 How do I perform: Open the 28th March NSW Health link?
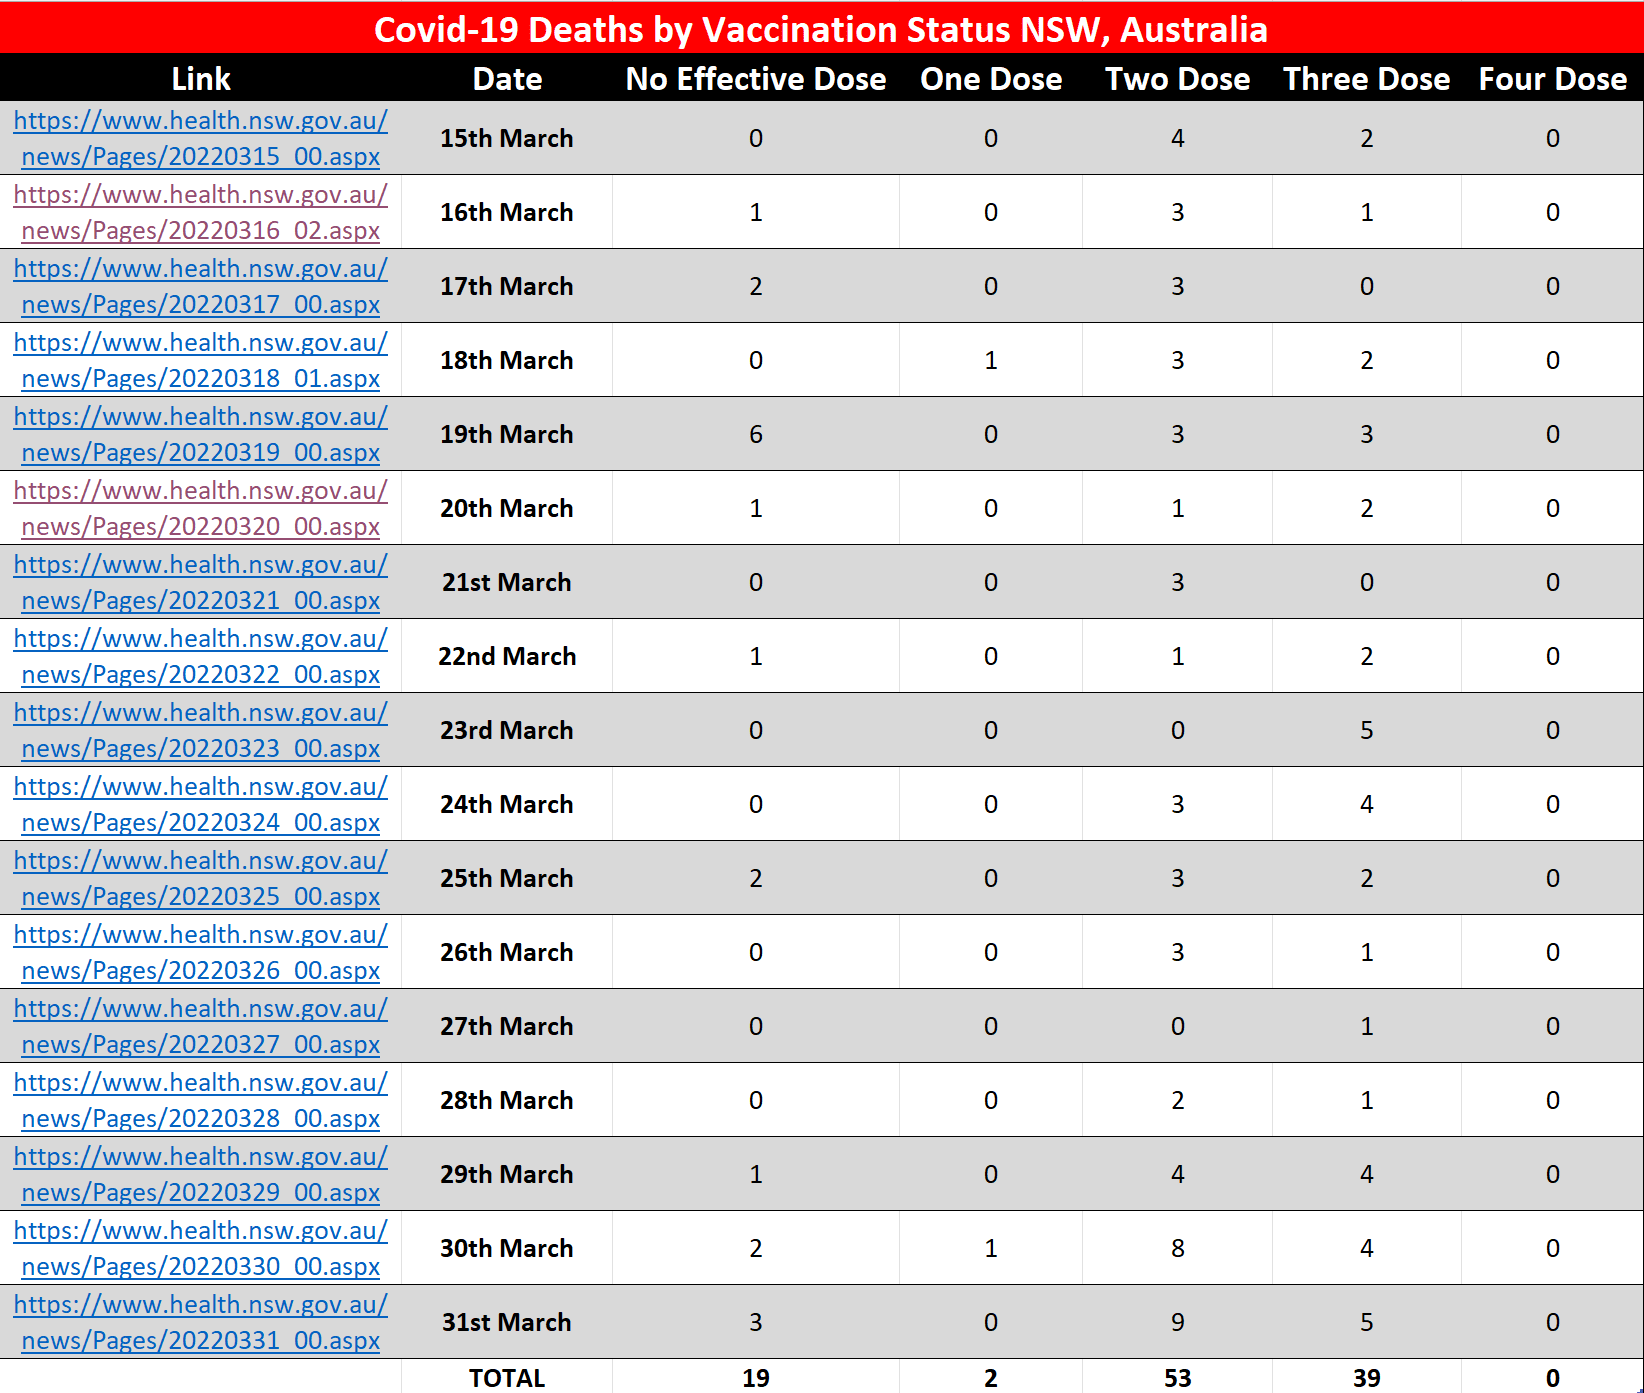(201, 1100)
